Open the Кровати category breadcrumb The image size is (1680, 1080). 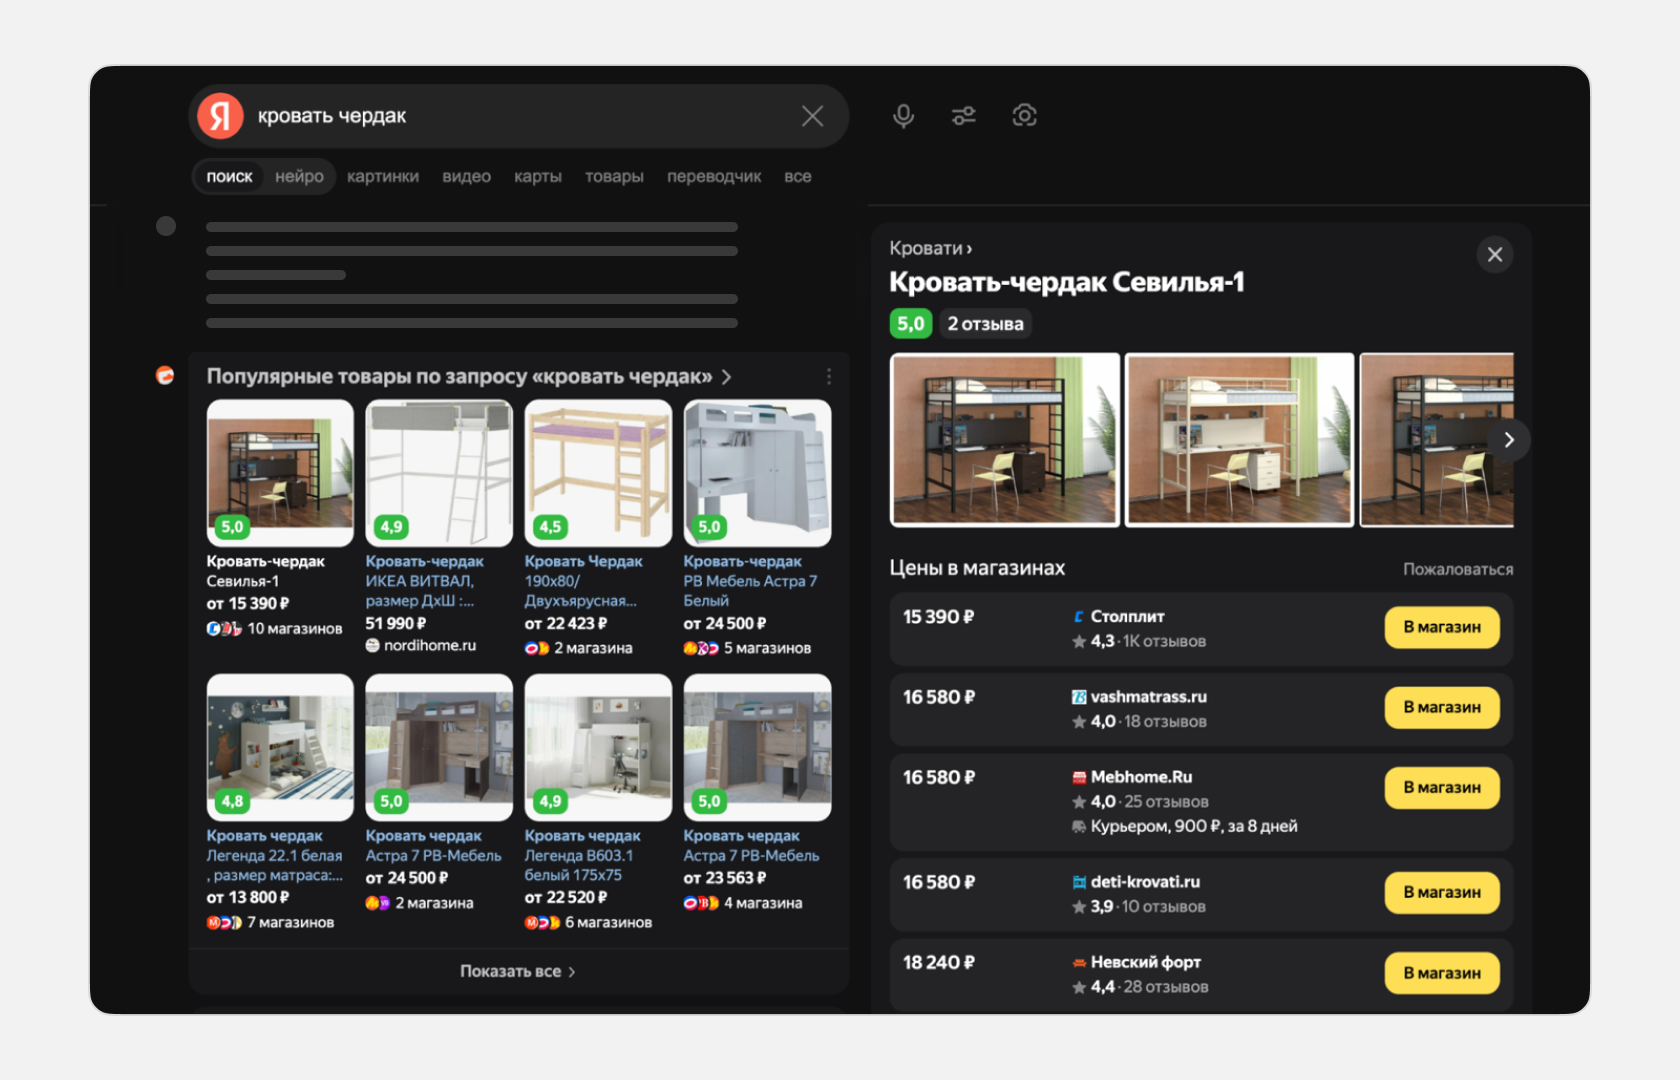(930, 248)
